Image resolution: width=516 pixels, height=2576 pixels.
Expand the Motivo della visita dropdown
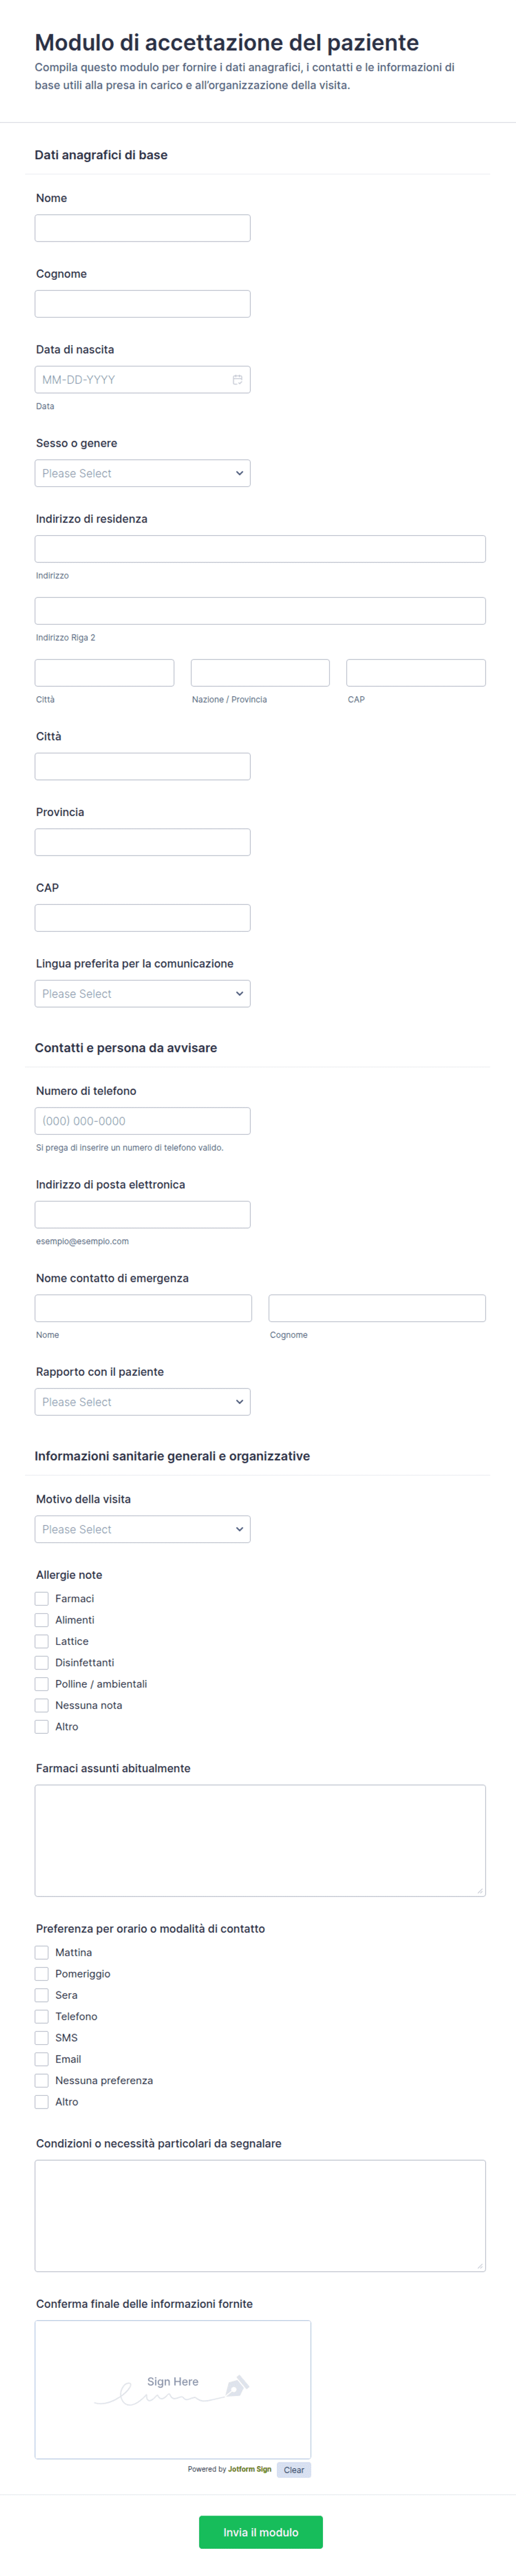click(142, 1529)
